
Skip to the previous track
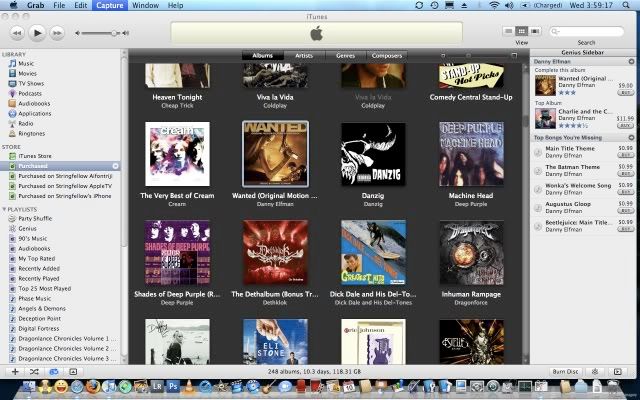click(x=15, y=32)
